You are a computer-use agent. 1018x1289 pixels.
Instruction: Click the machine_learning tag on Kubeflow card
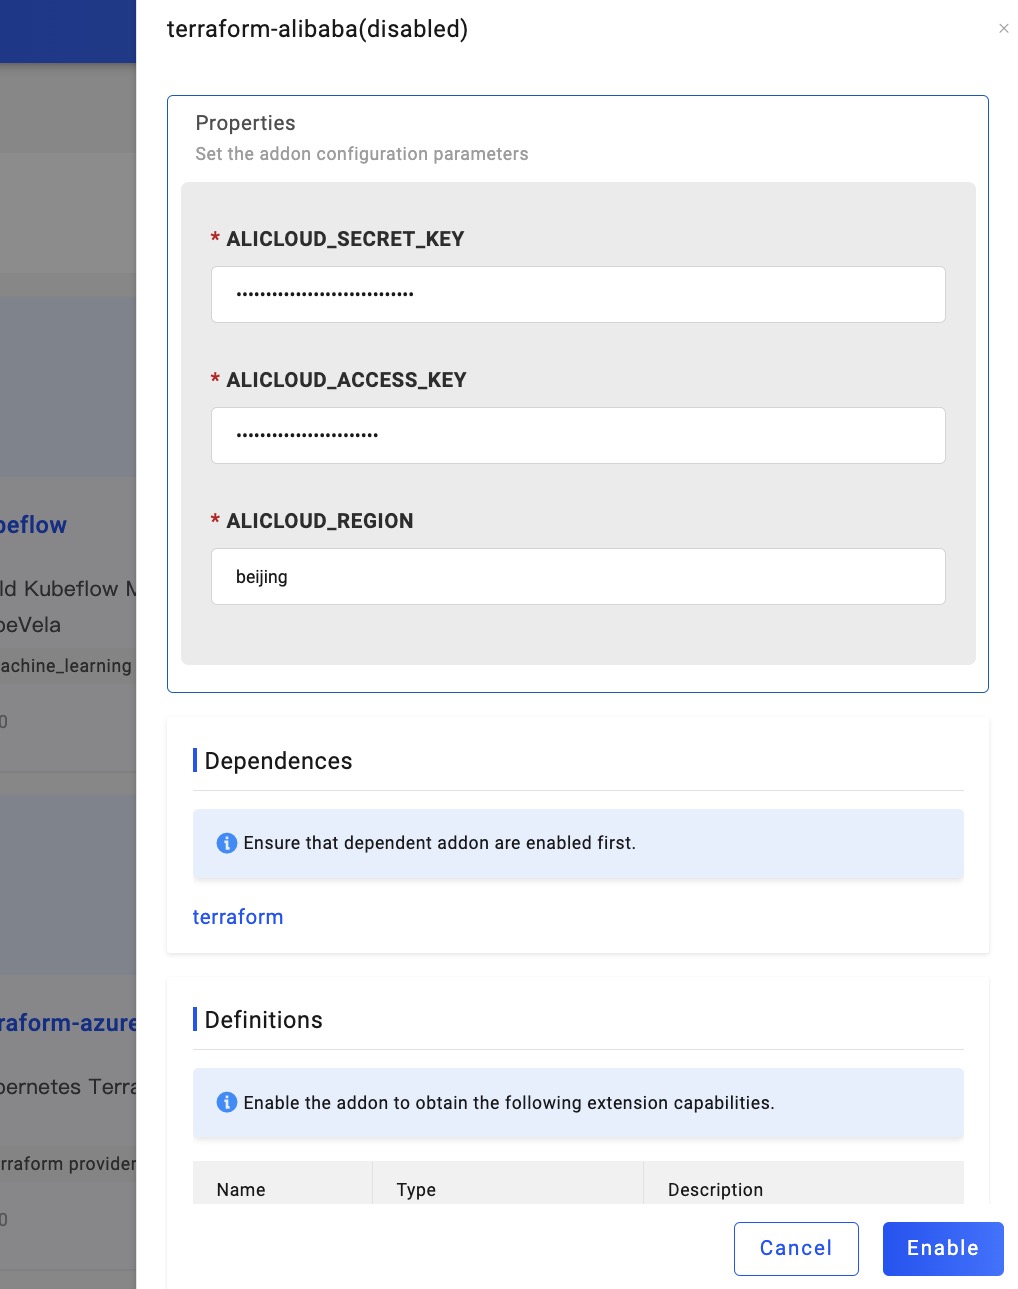[66, 666]
